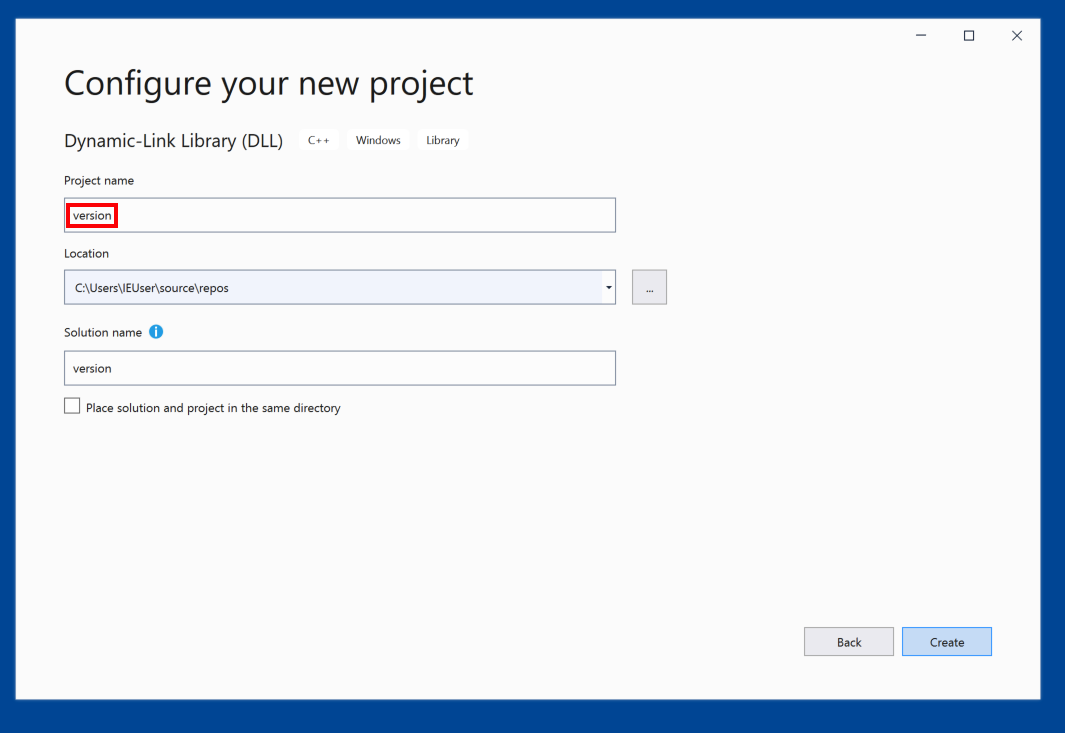The height and width of the screenshot is (733, 1065).
Task: Select the Location path combo box text
Action: [330, 288]
